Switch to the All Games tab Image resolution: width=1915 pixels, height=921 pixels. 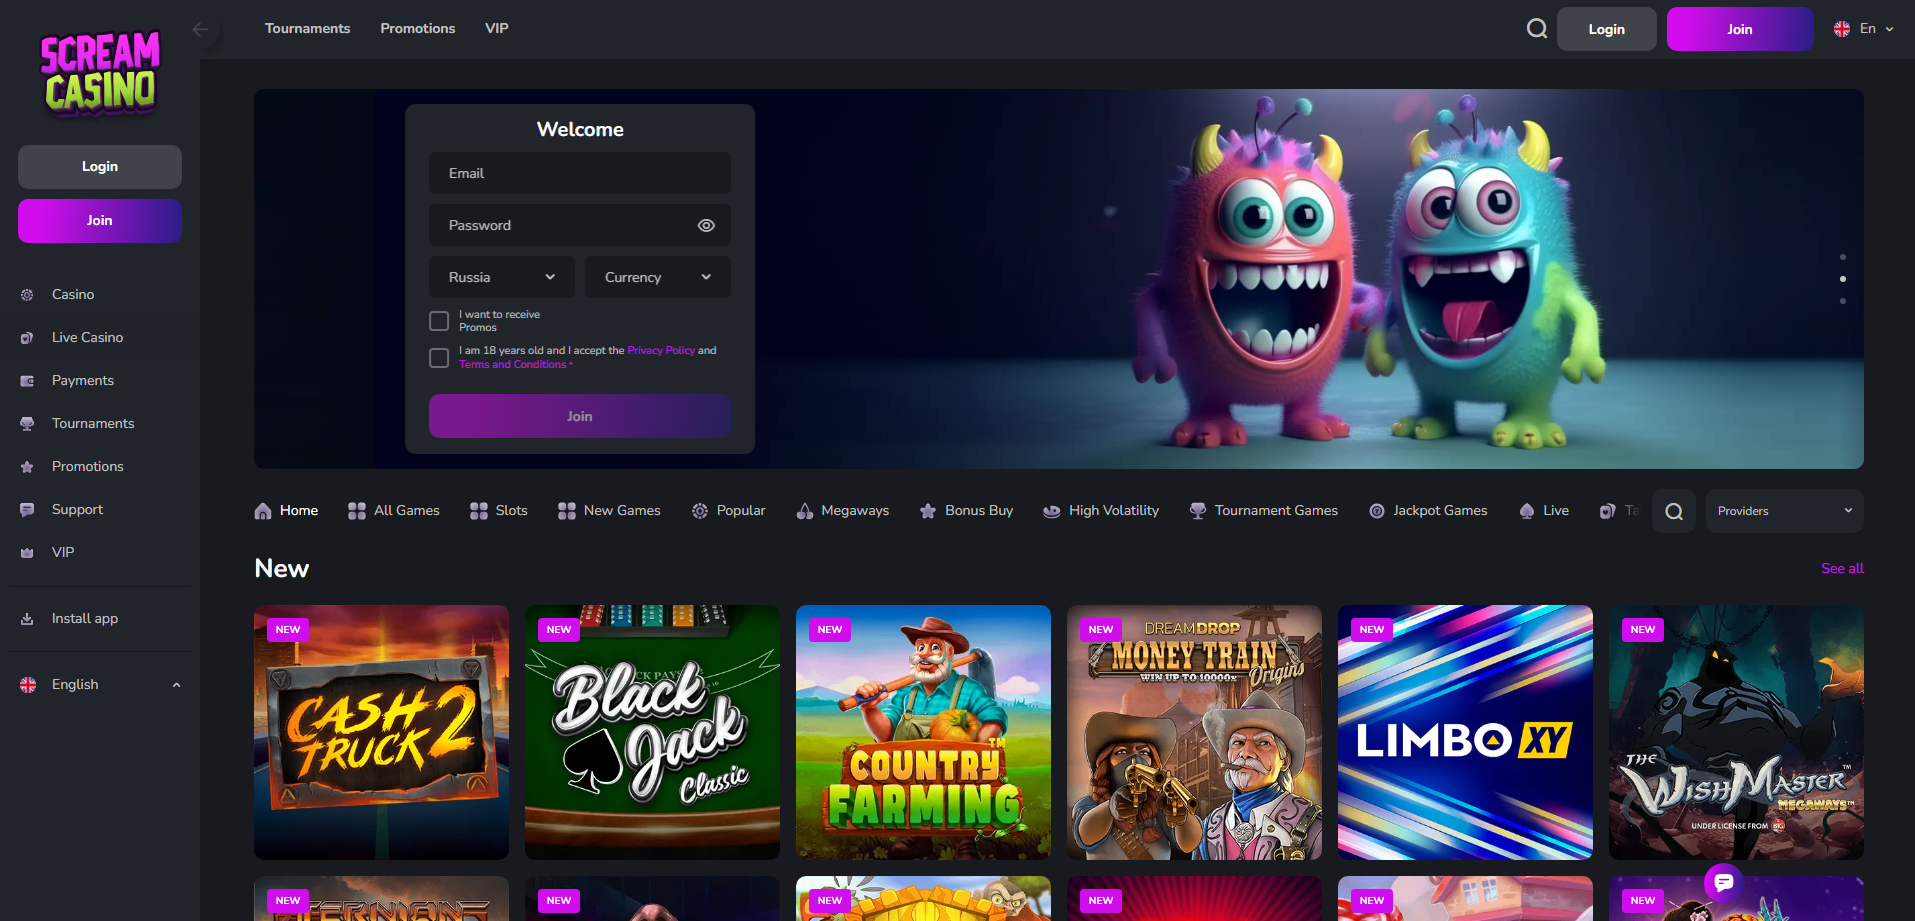pos(394,511)
